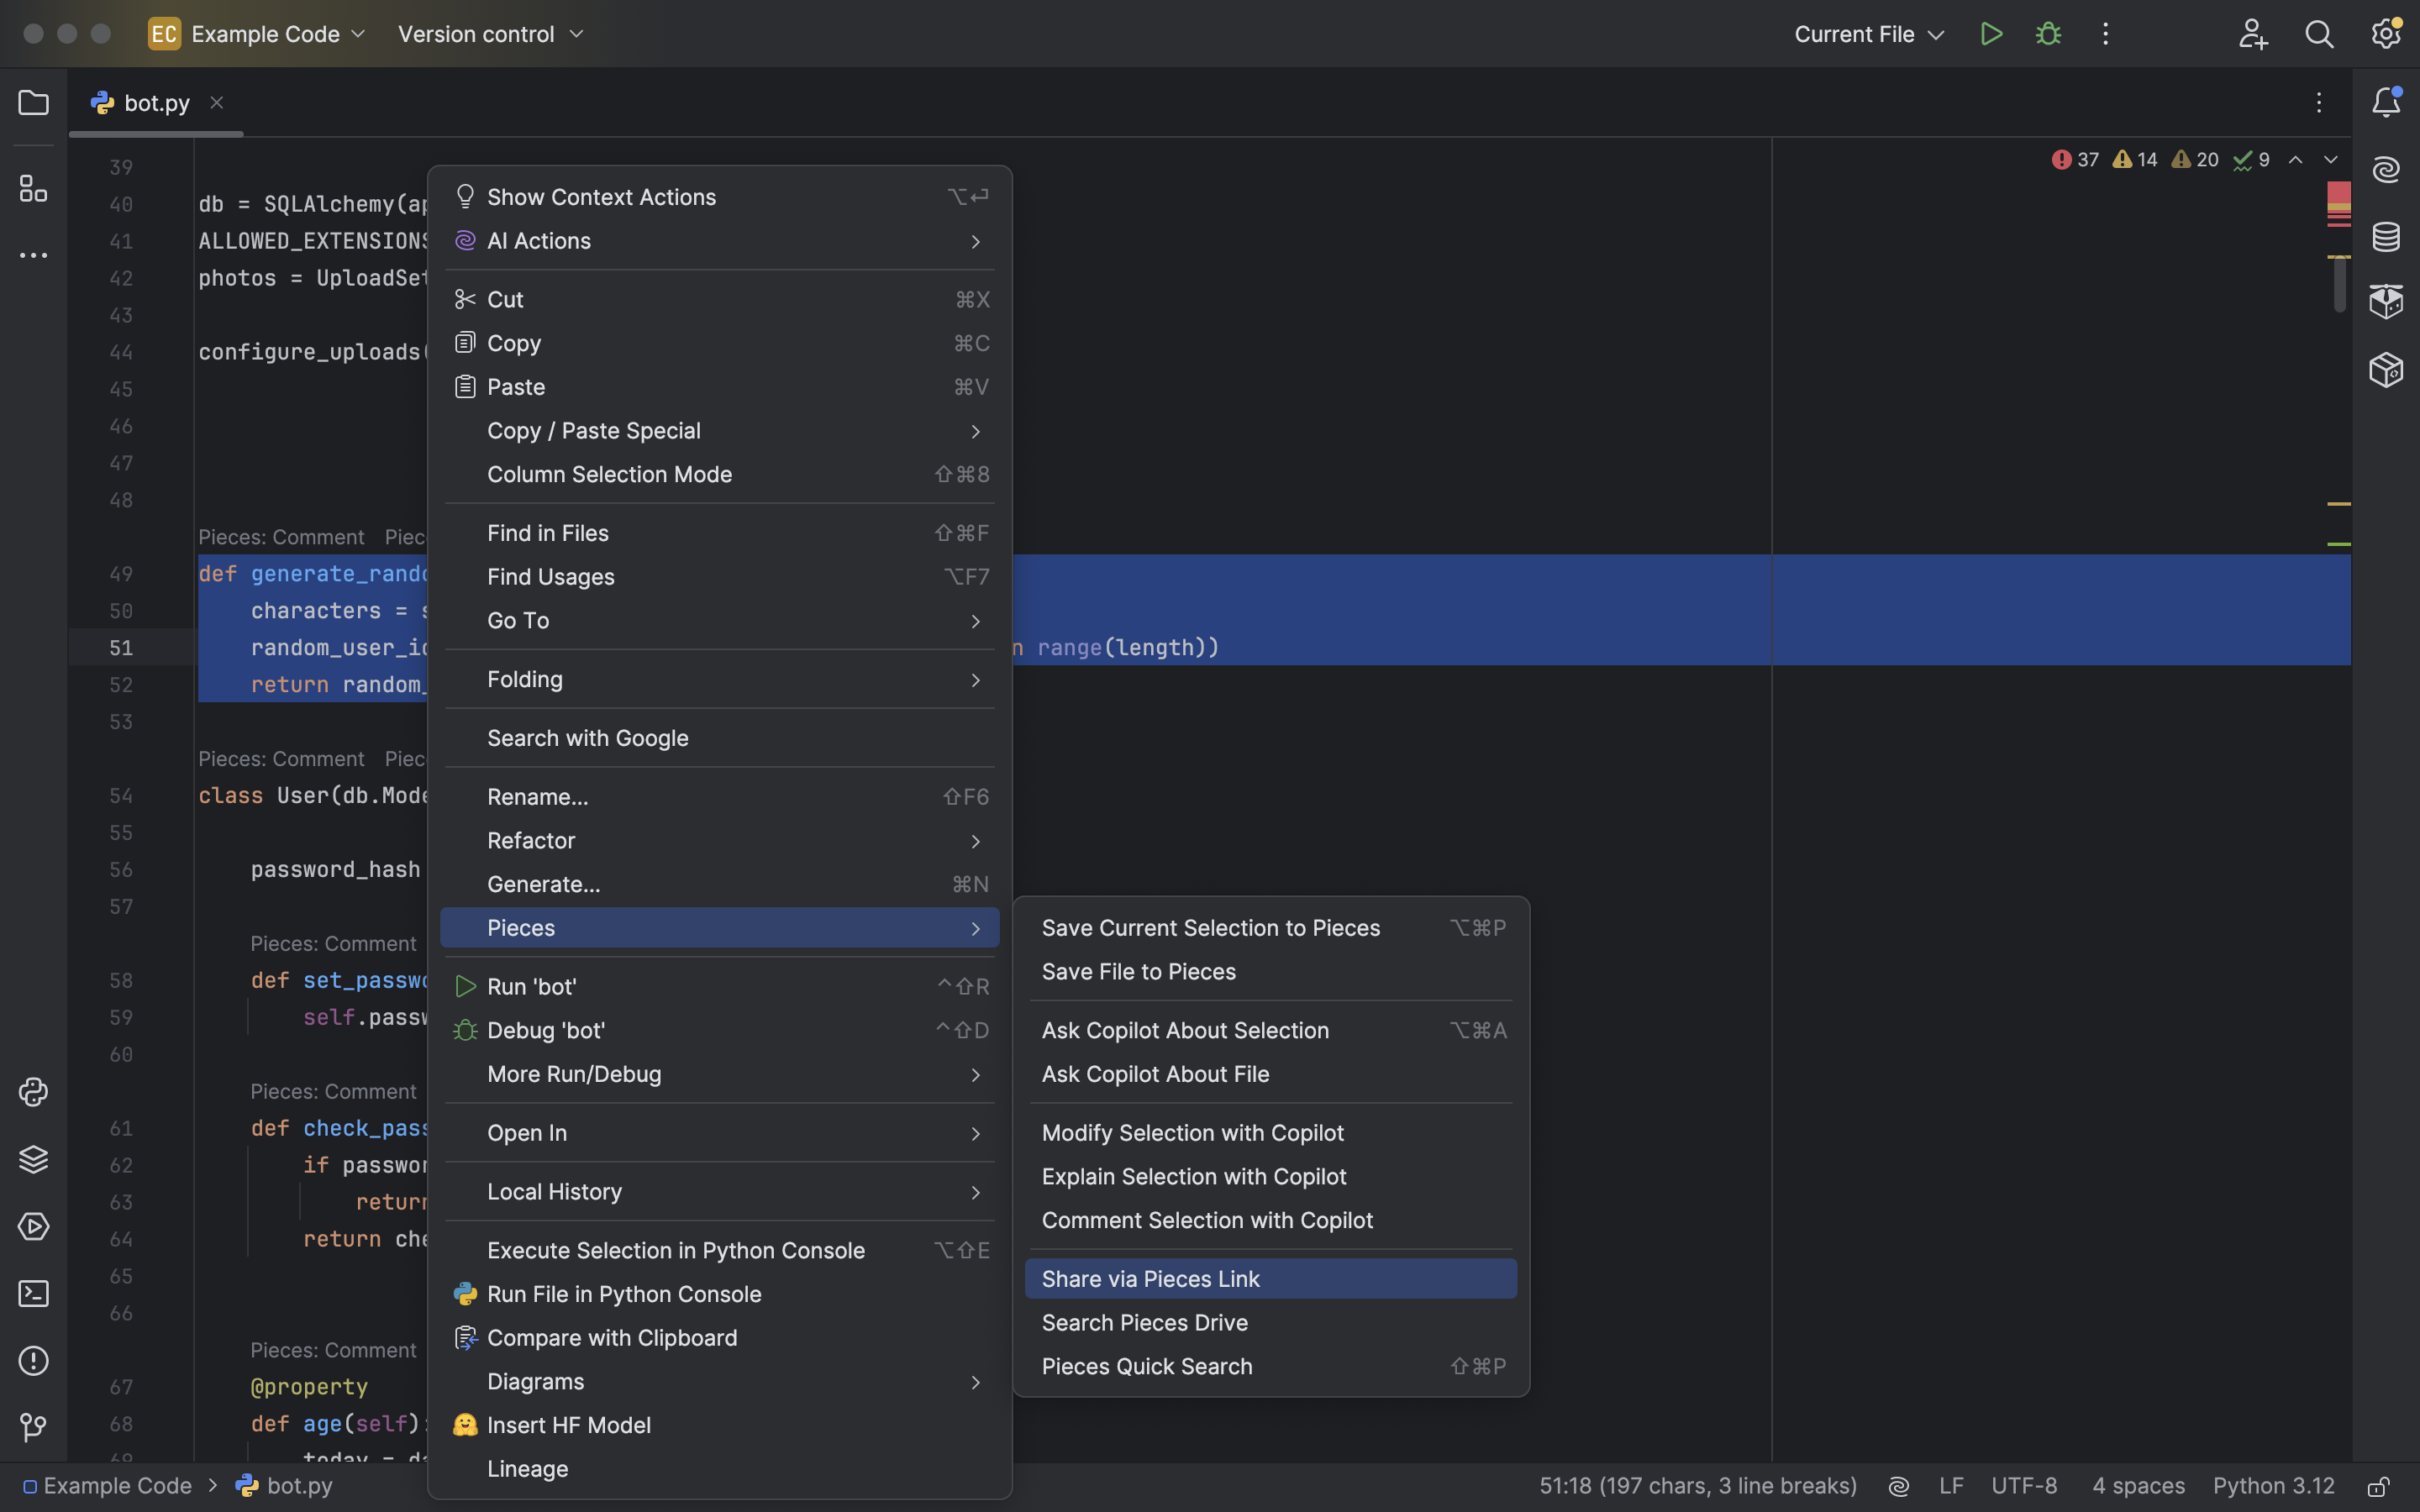Open more run actions vertical dots

click(x=2105, y=34)
